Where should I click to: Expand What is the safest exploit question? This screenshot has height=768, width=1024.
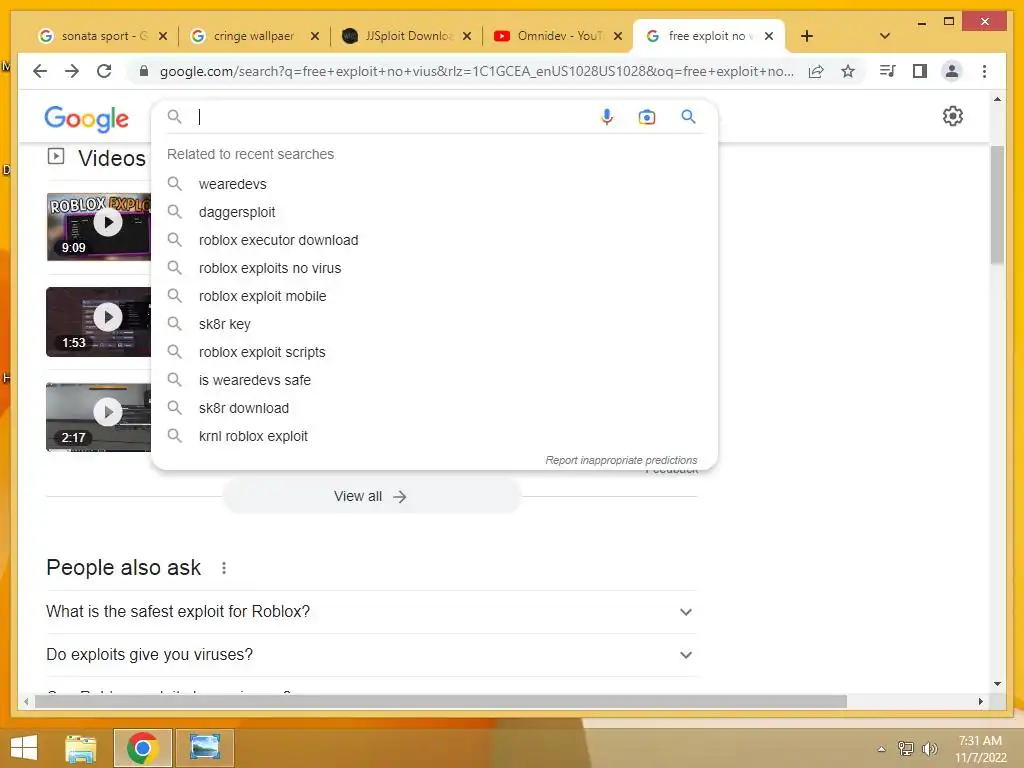(371, 612)
